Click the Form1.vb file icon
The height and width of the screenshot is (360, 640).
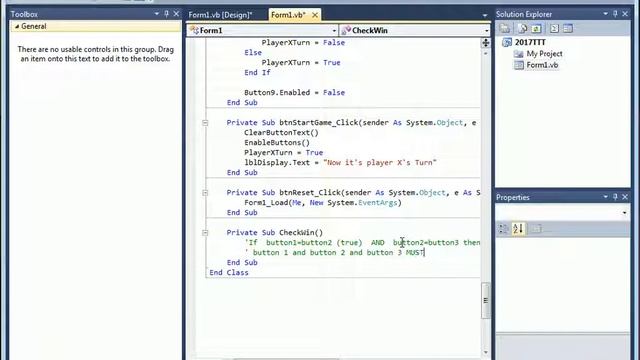pos(518,65)
